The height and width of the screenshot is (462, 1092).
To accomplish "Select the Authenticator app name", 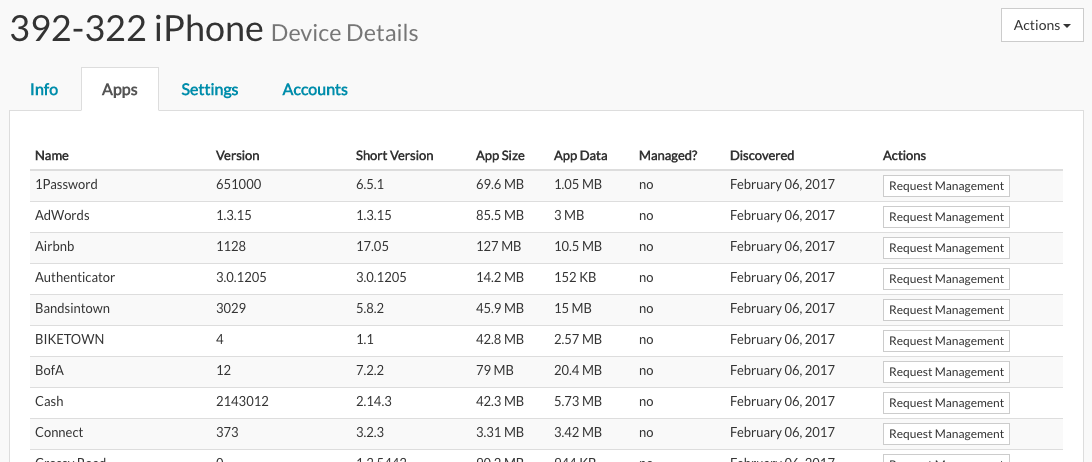I will (75, 277).
